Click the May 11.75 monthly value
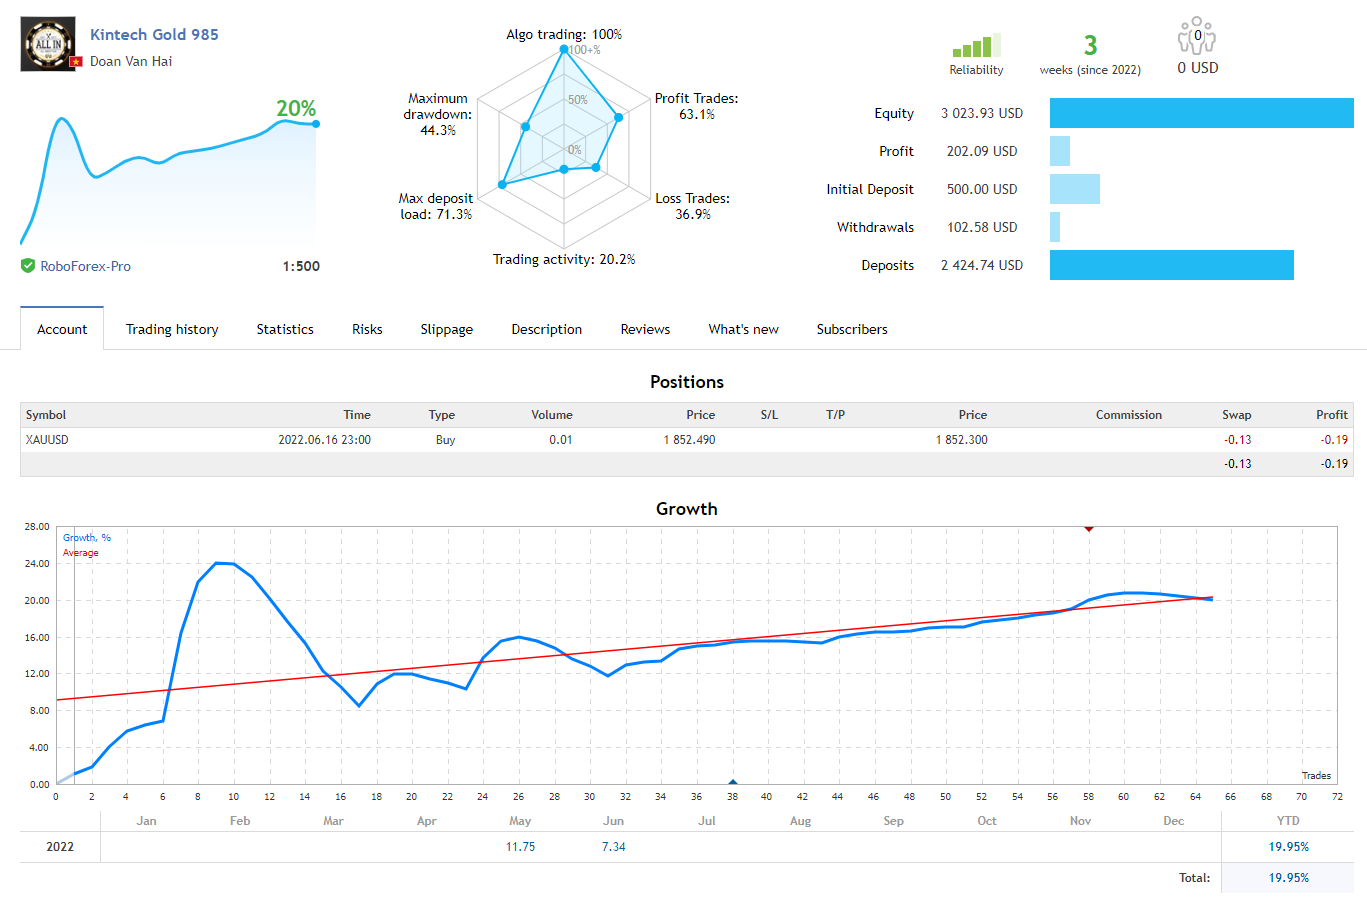This screenshot has height=911, width=1367. pos(520,847)
